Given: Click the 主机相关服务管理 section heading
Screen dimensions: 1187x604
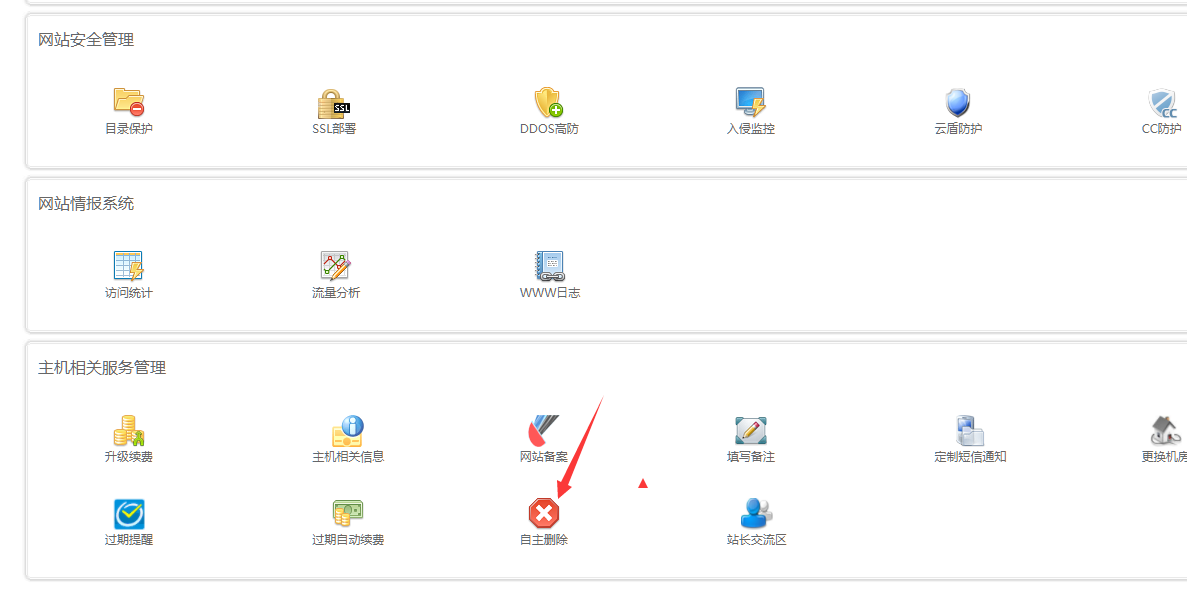Looking at the screenshot, I should tap(102, 368).
